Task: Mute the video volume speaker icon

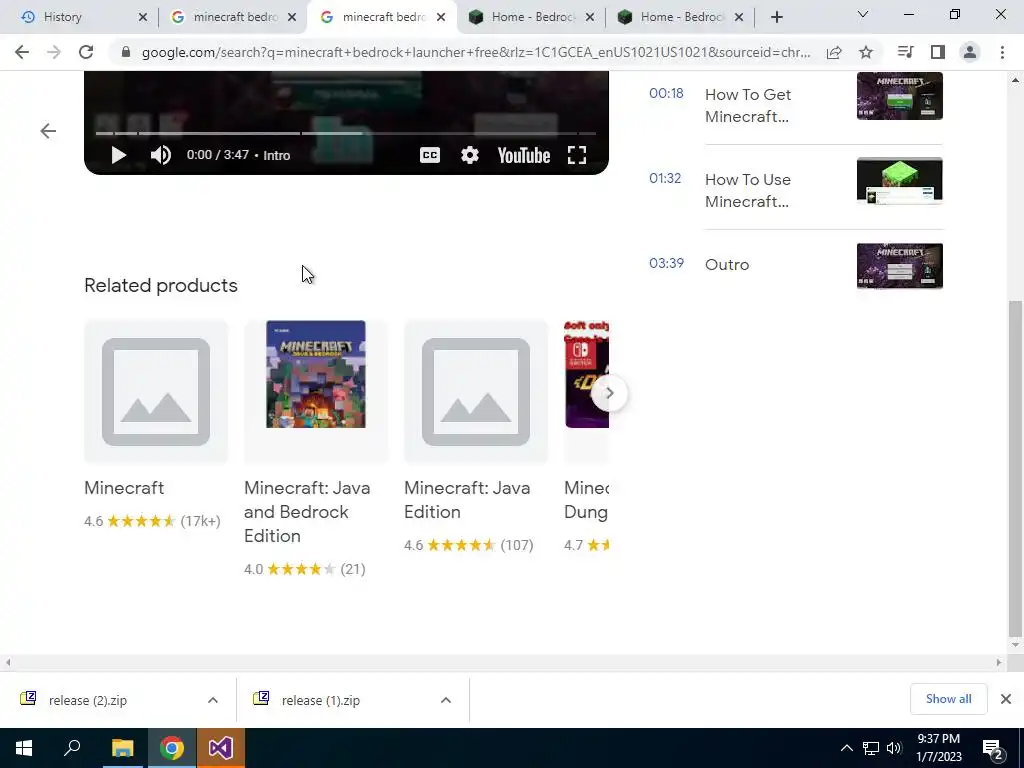Action: (161, 155)
